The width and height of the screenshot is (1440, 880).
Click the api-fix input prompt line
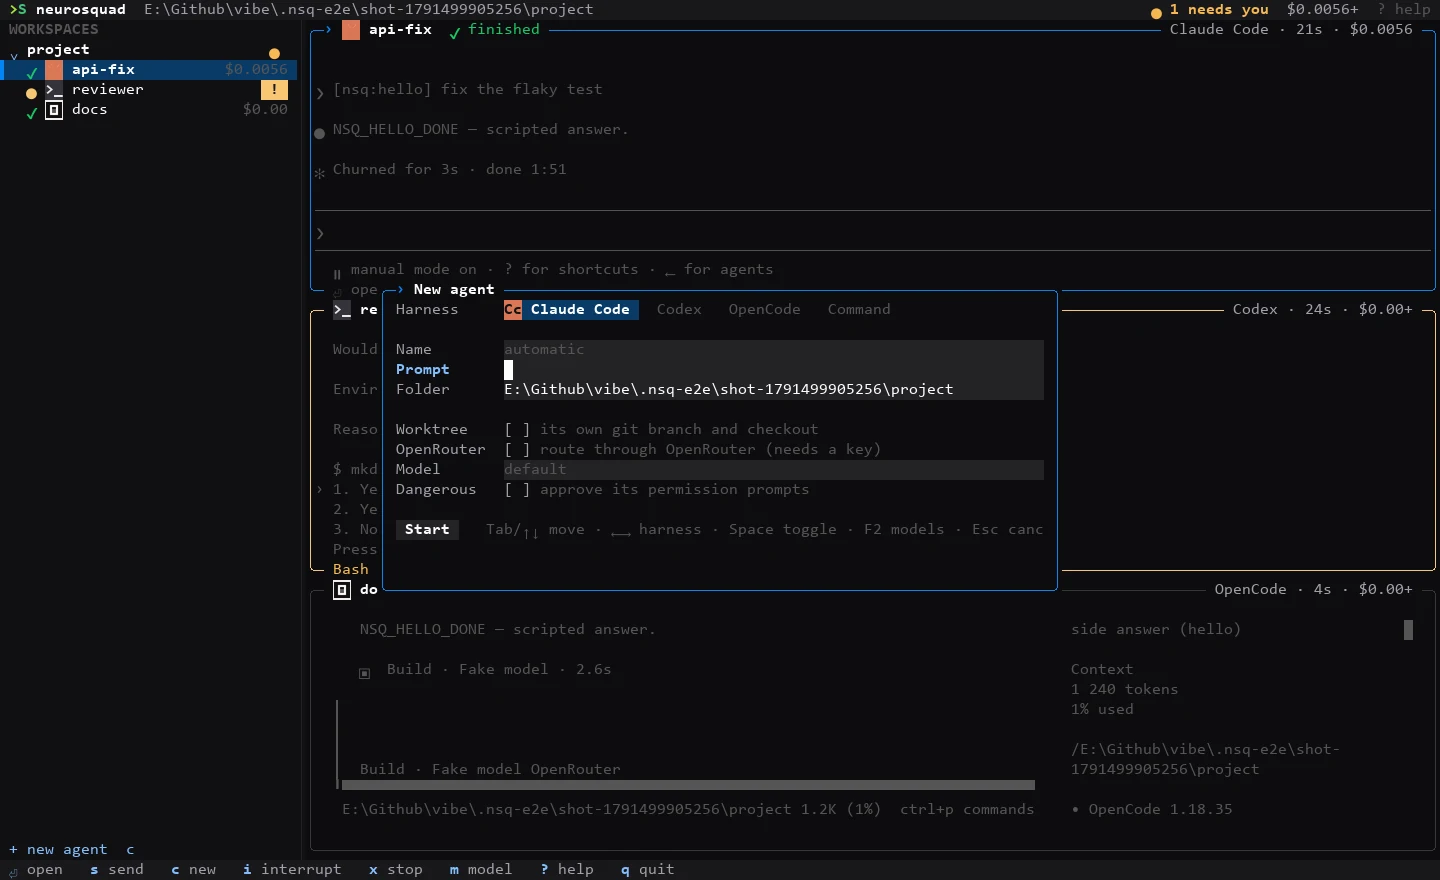click(872, 233)
